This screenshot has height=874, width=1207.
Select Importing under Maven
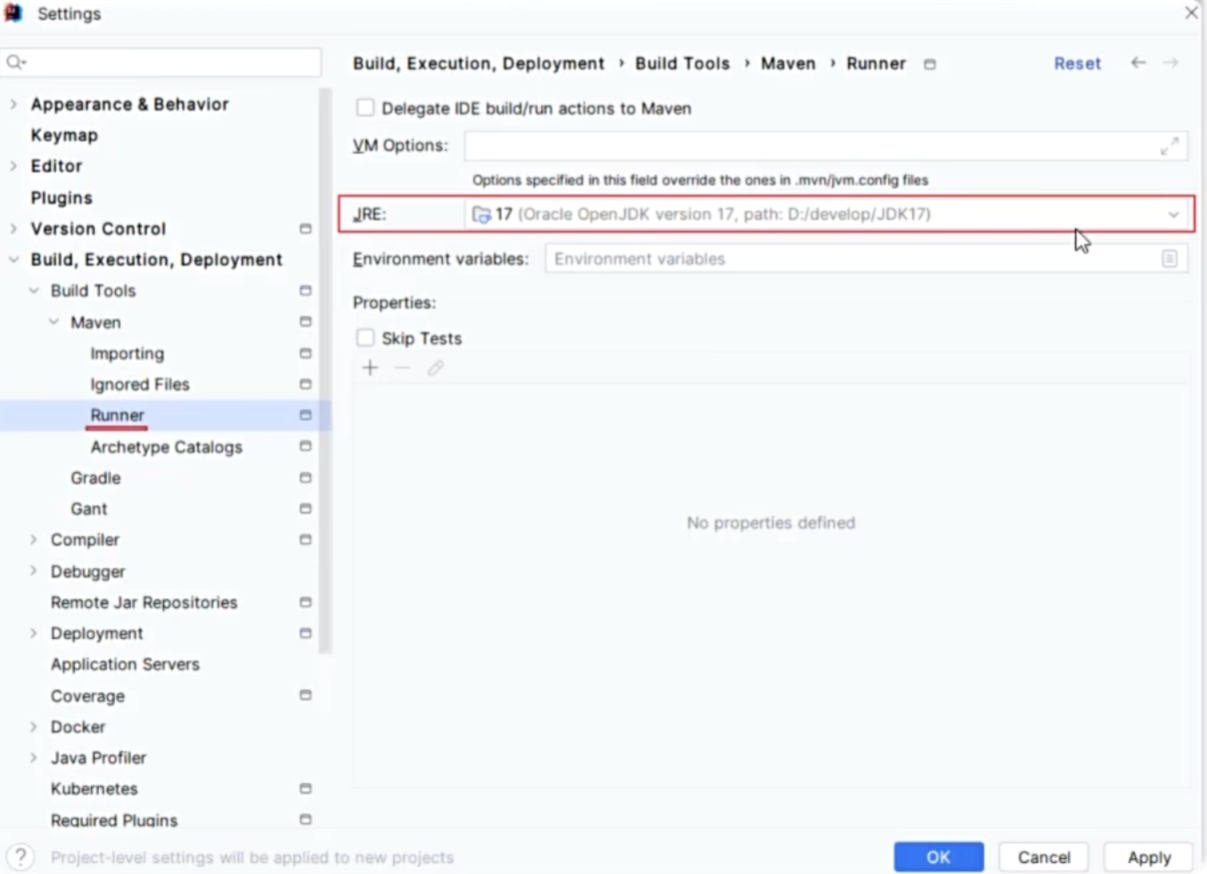(x=127, y=353)
